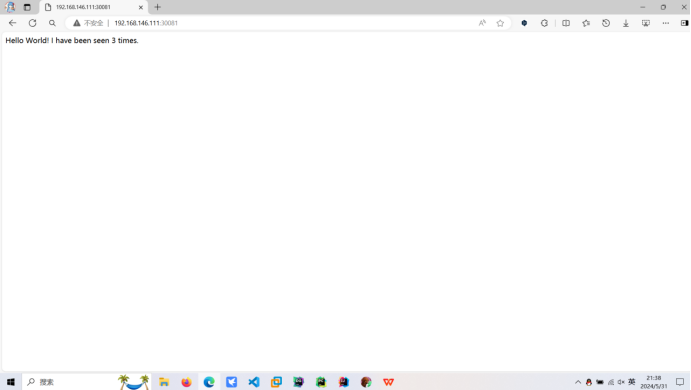Go back to the previous page
Image resolution: width=691 pixels, height=390 pixels.
[12, 23]
